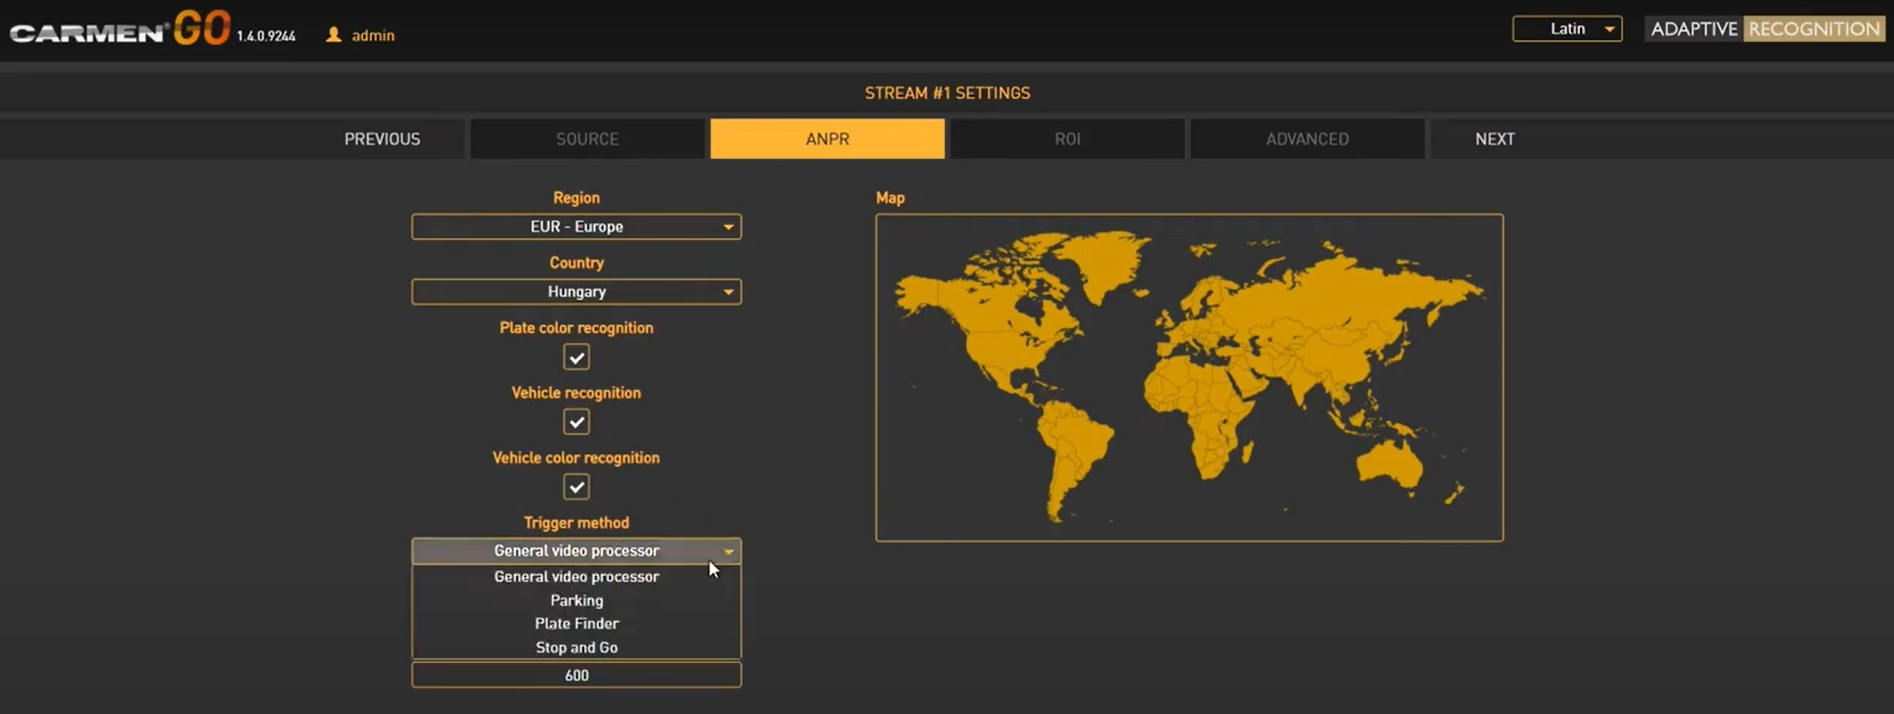Click the admin username link
This screenshot has width=1894, height=714.
pos(373,36)
